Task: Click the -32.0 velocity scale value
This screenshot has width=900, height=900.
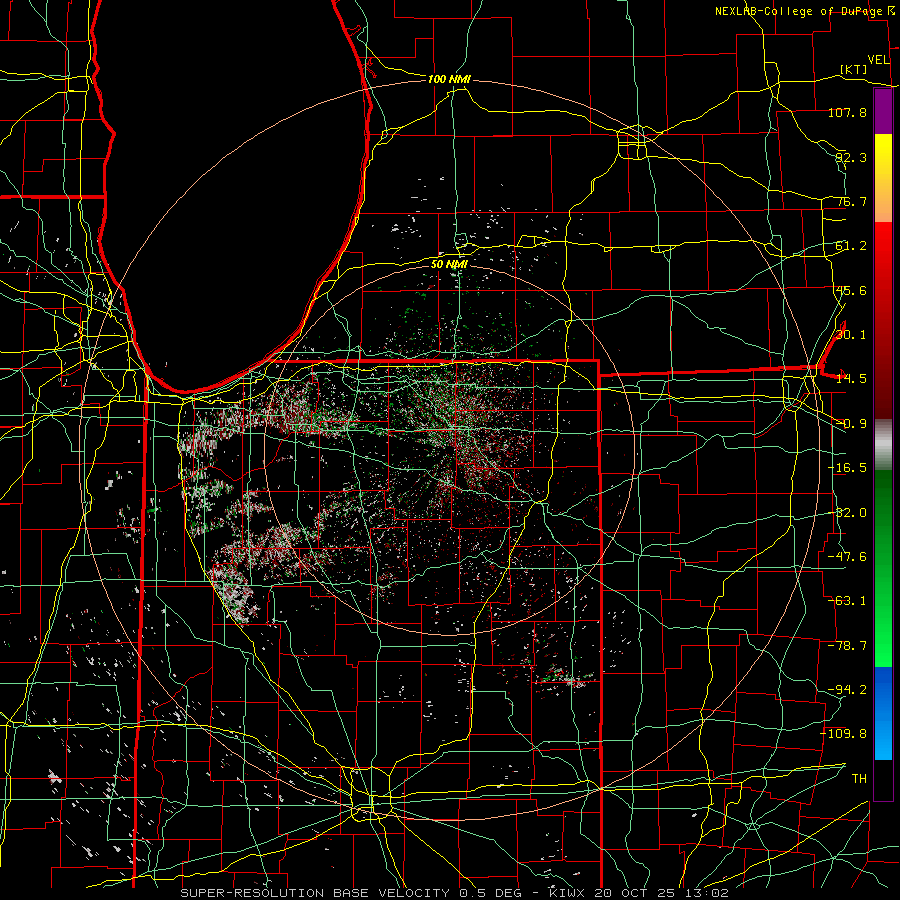Action: [x=847, y=513]
